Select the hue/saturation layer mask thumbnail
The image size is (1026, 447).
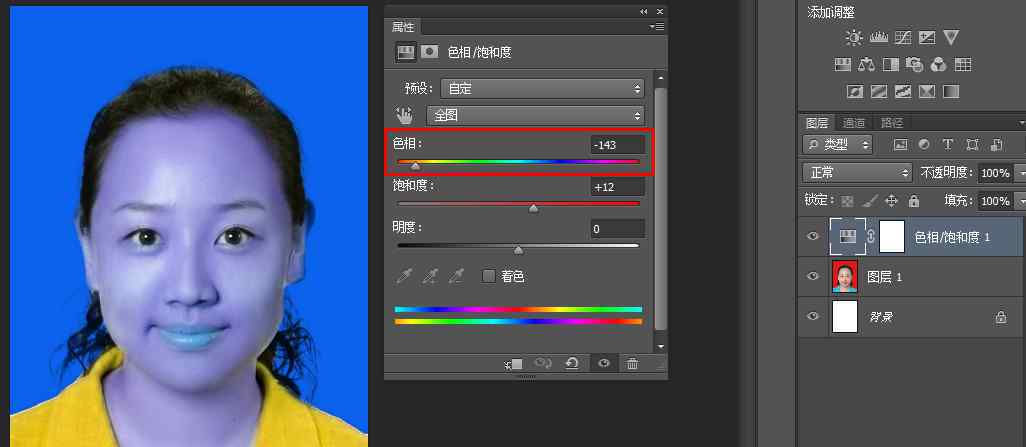pyautogui.click(x=892, y=237)
